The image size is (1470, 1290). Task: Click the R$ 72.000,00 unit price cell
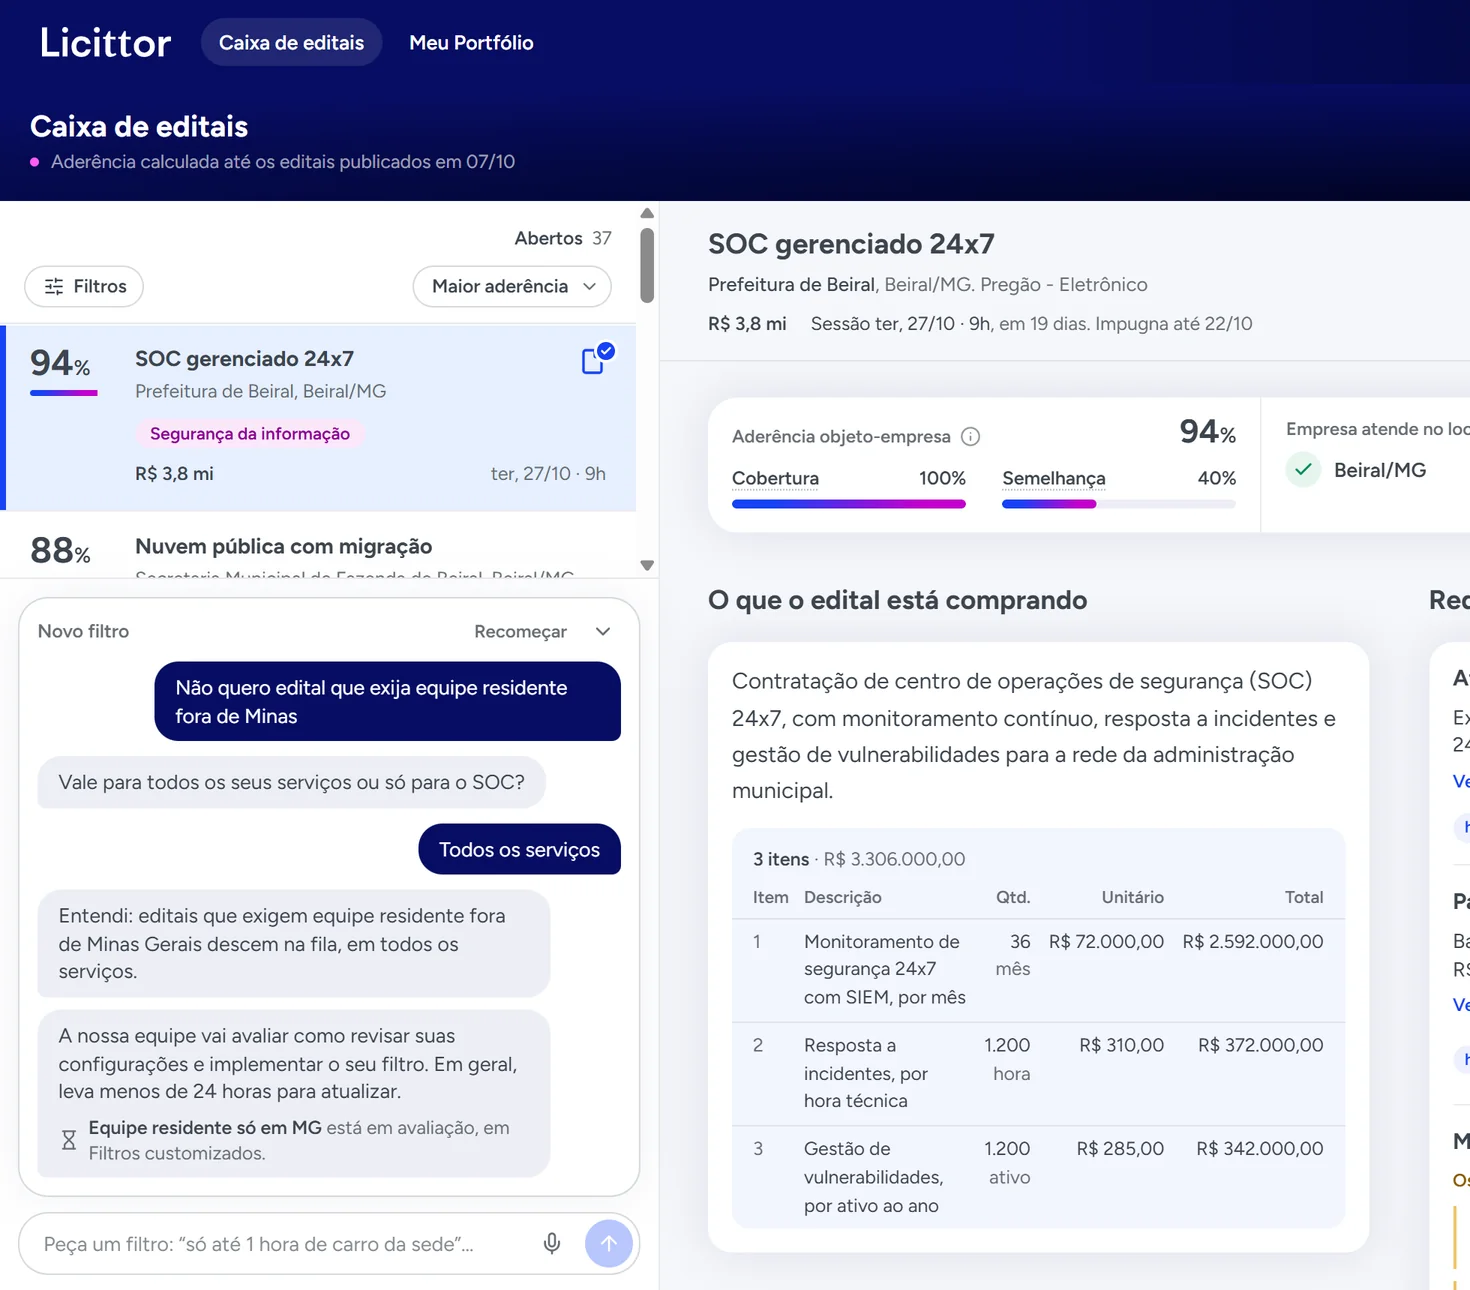(x=1106, y=941)
